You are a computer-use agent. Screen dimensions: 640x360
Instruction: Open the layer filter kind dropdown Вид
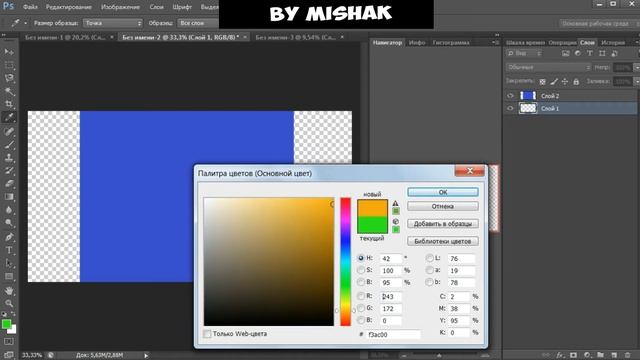tap(524, 53)
